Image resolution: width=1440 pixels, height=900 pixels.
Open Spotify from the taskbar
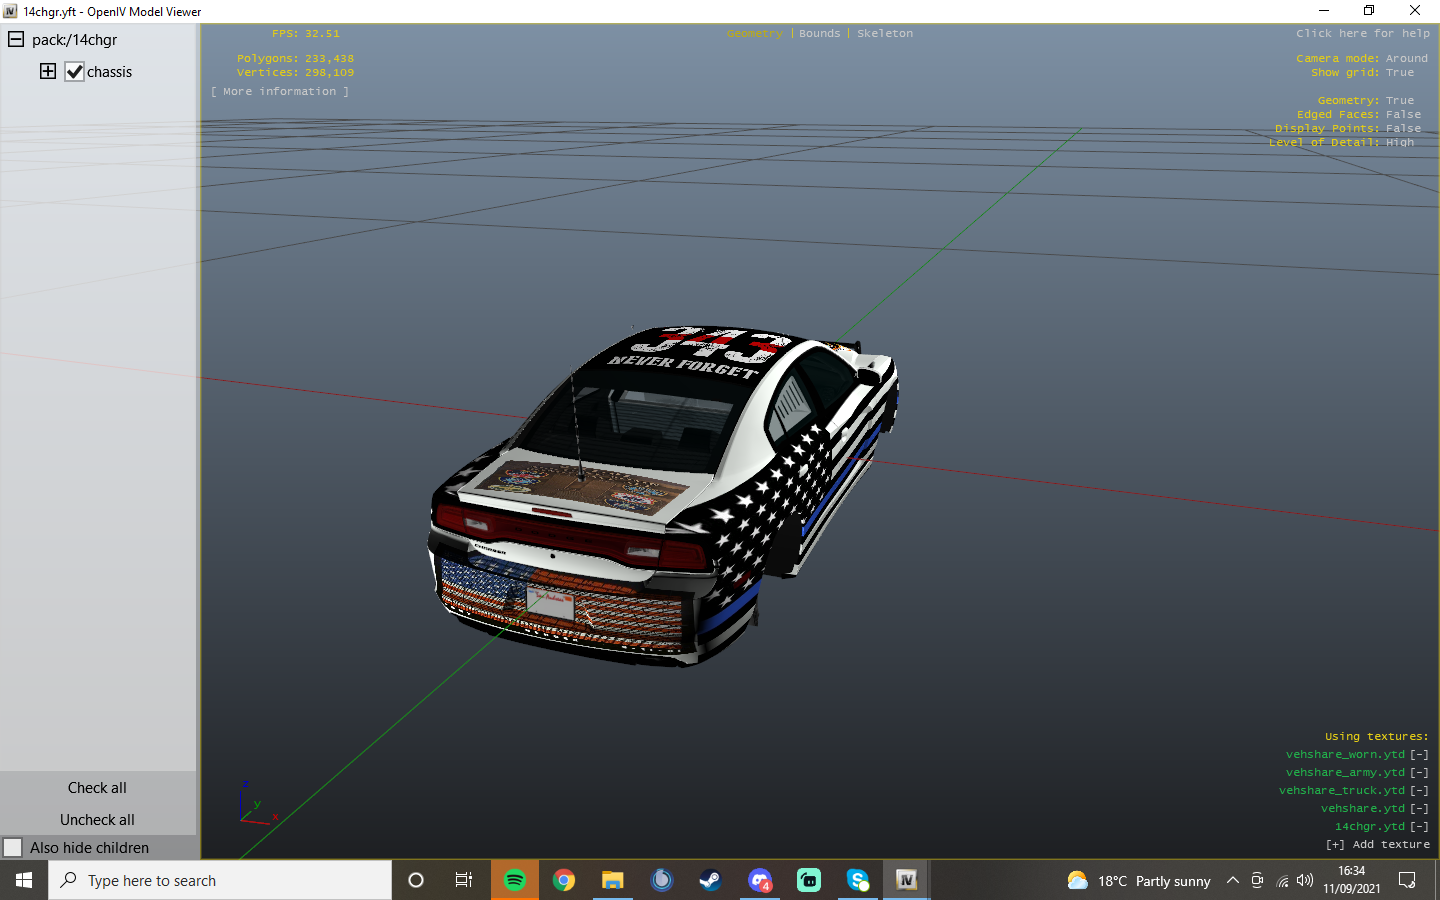pyautogui.click(x=515, y=880)
